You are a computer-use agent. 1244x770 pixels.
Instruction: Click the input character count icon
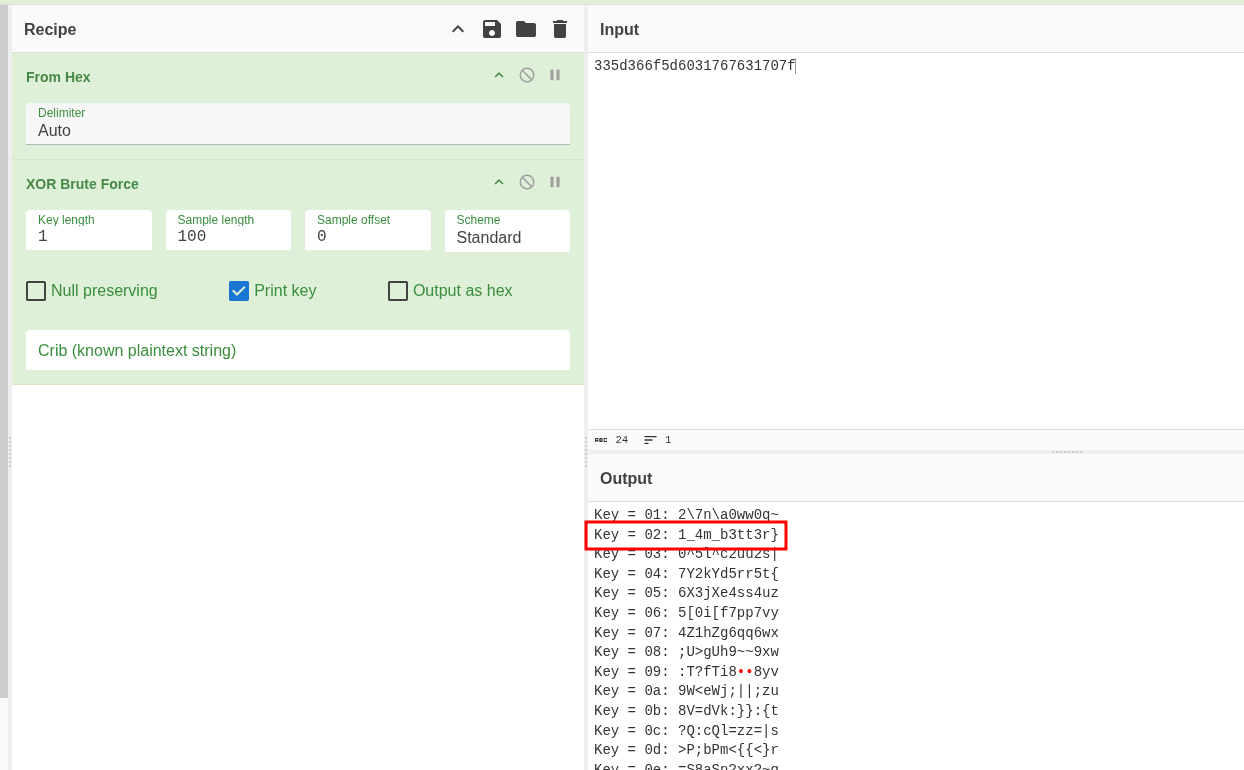[601, 440]
